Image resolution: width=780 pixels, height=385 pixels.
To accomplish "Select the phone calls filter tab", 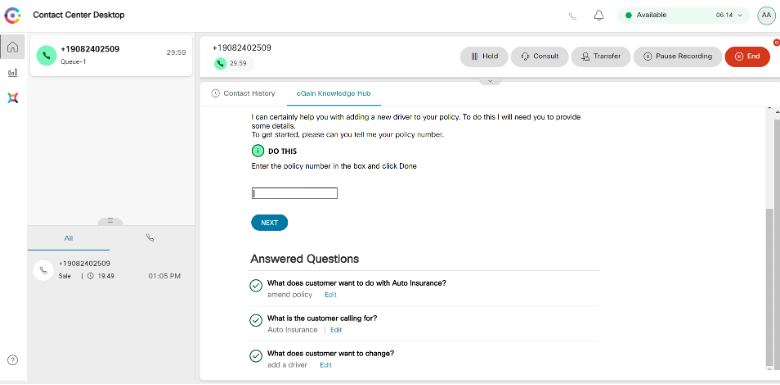I will pyautogui.click(x=150, y=238).
